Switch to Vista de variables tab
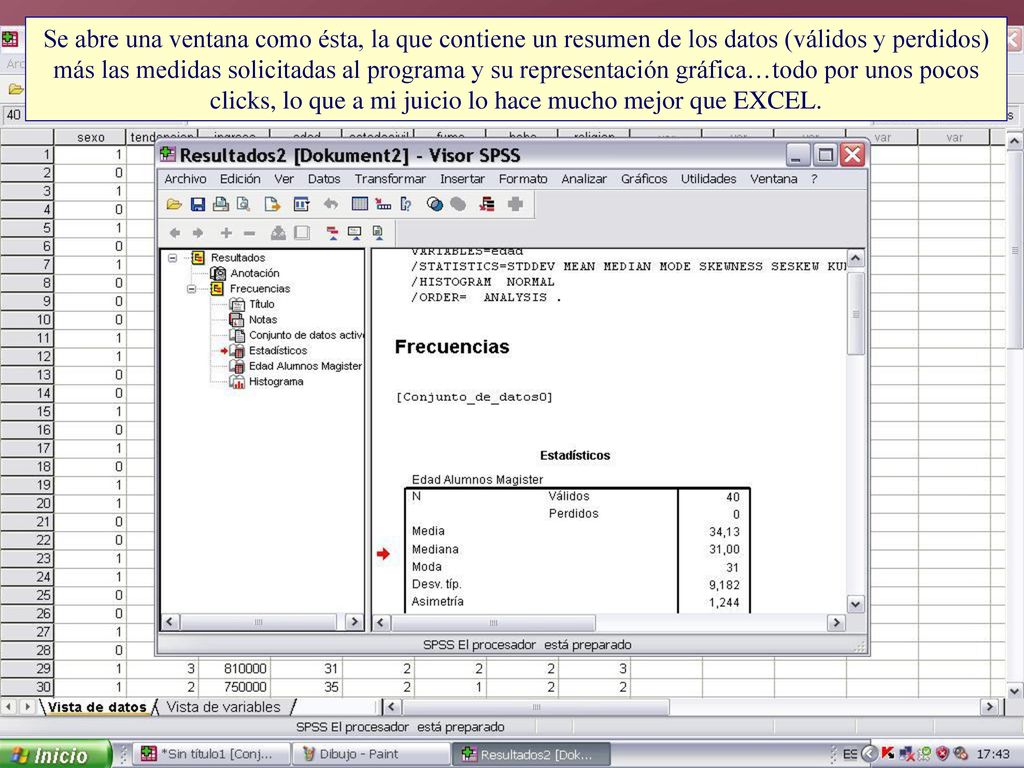 [x=223, y=707]
